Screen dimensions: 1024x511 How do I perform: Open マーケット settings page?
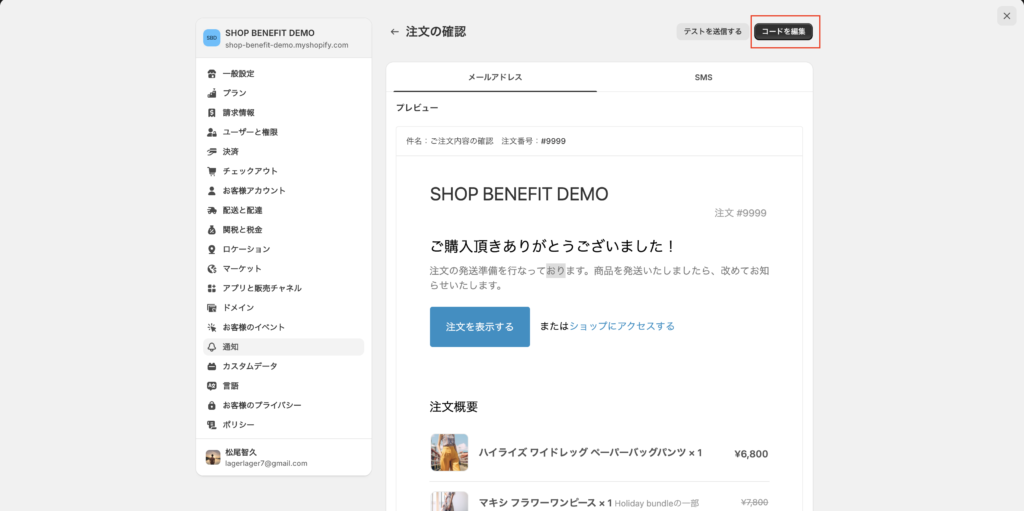click(x=283, y=269)
